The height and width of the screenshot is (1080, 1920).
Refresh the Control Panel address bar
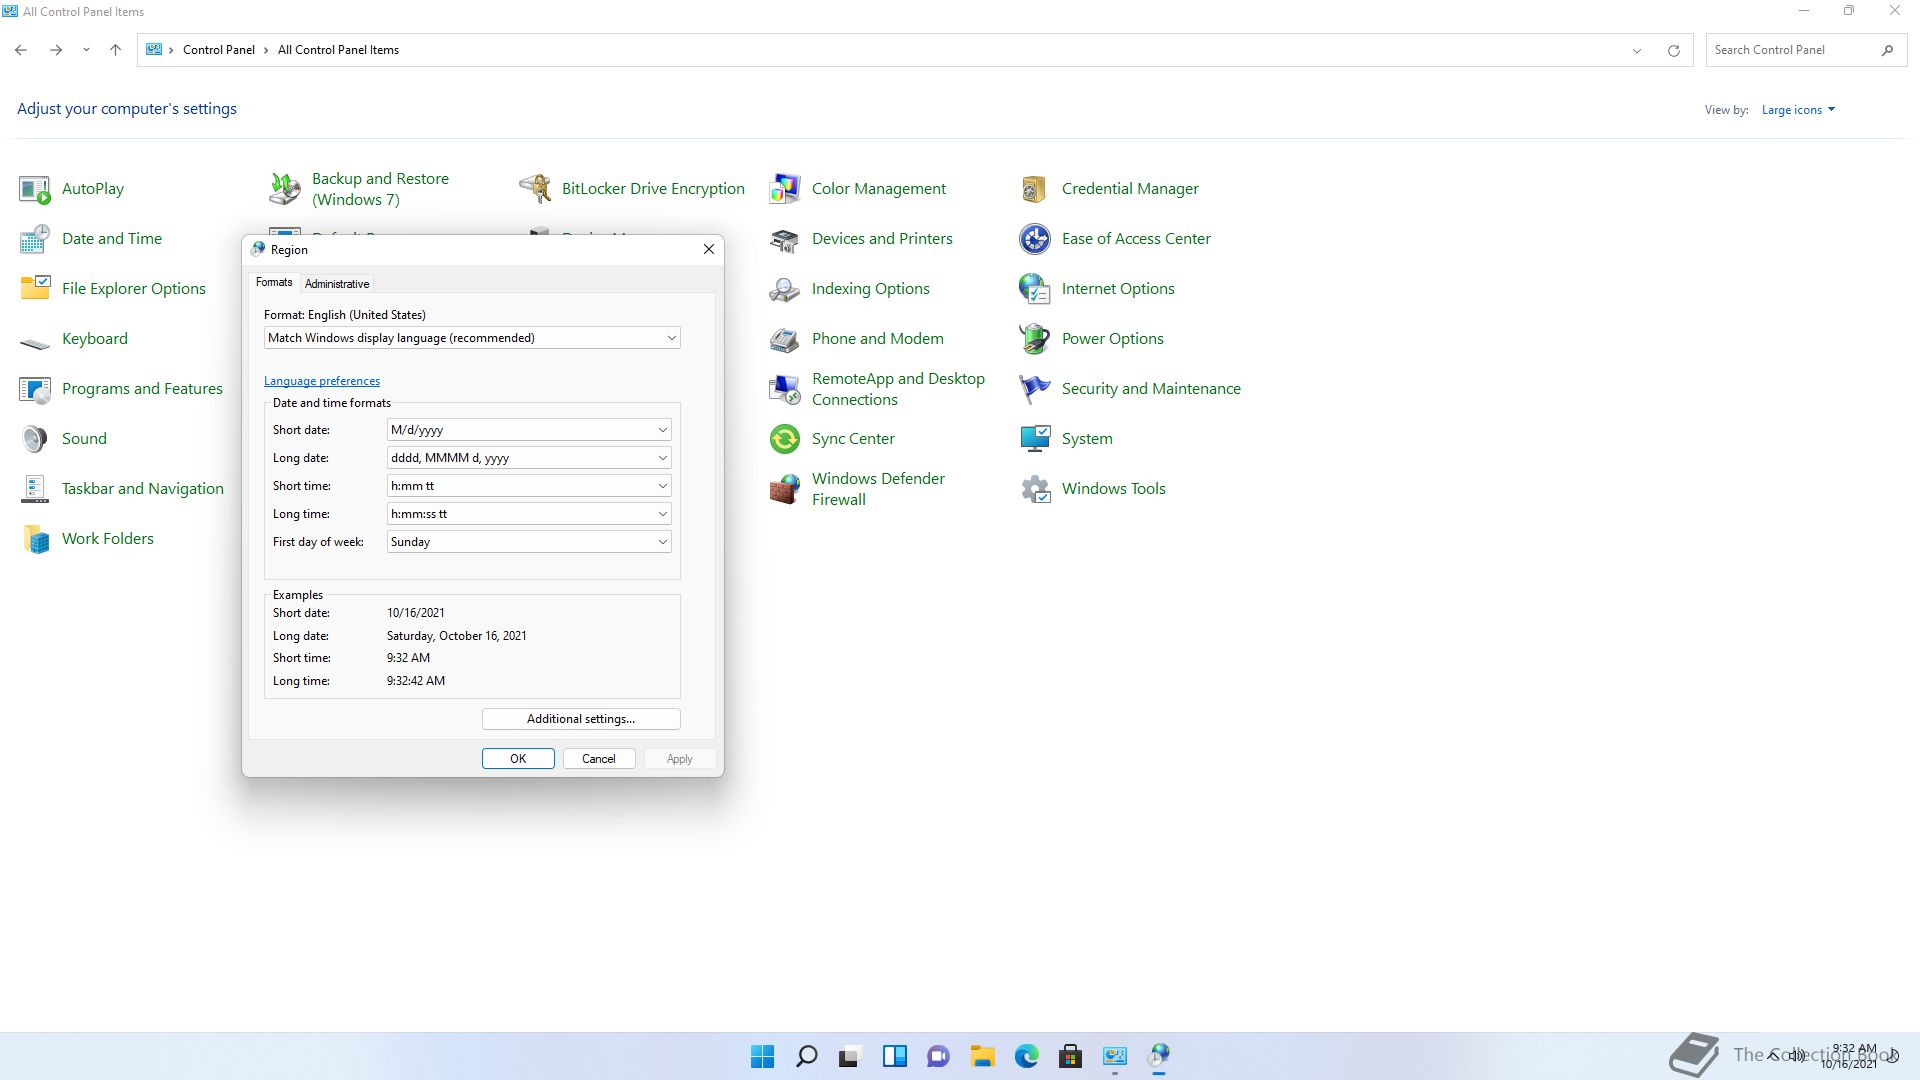pyautogui.click(x=1673, y=50)
